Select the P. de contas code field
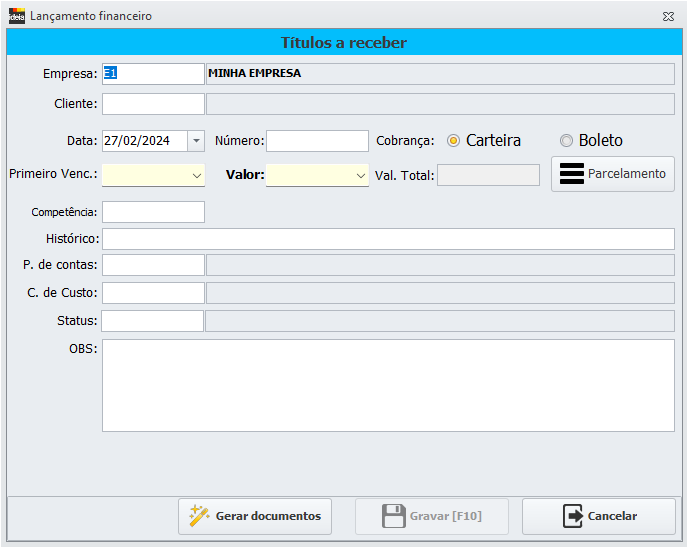The width and height of the screenshot is (687, 547). coord(153,265)
